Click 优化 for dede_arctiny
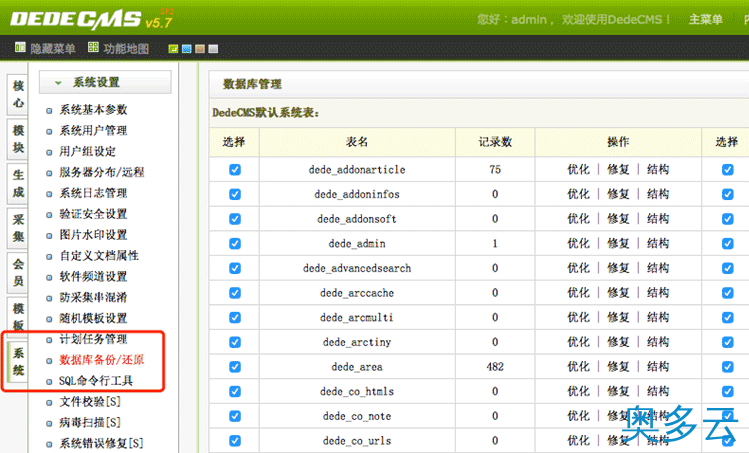 tap(578, 342)
